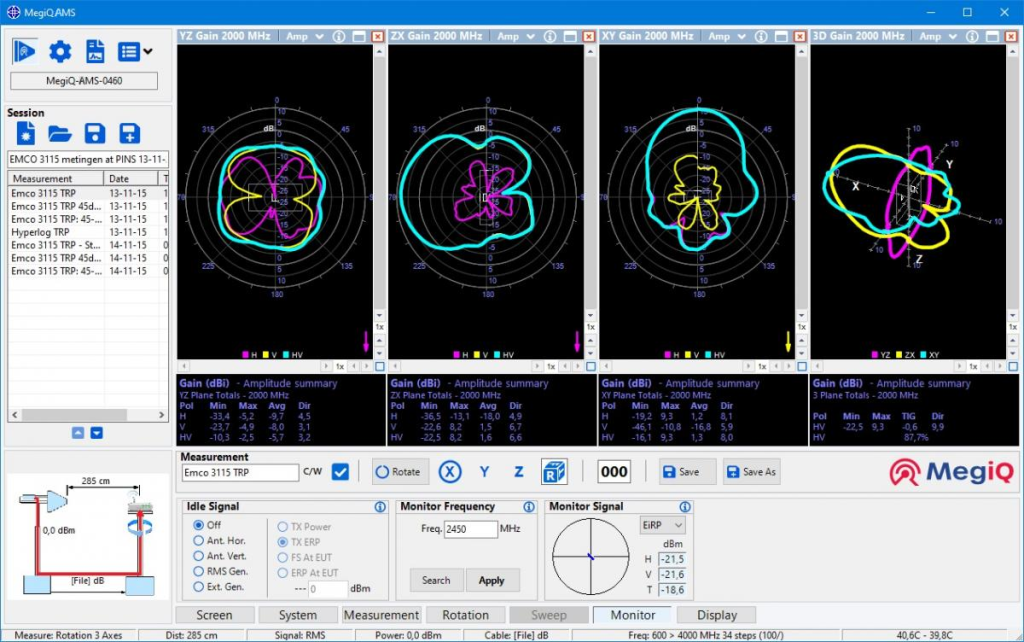Select the circled X axis icon
The image size is (1024, 642).
click(451, 472)
